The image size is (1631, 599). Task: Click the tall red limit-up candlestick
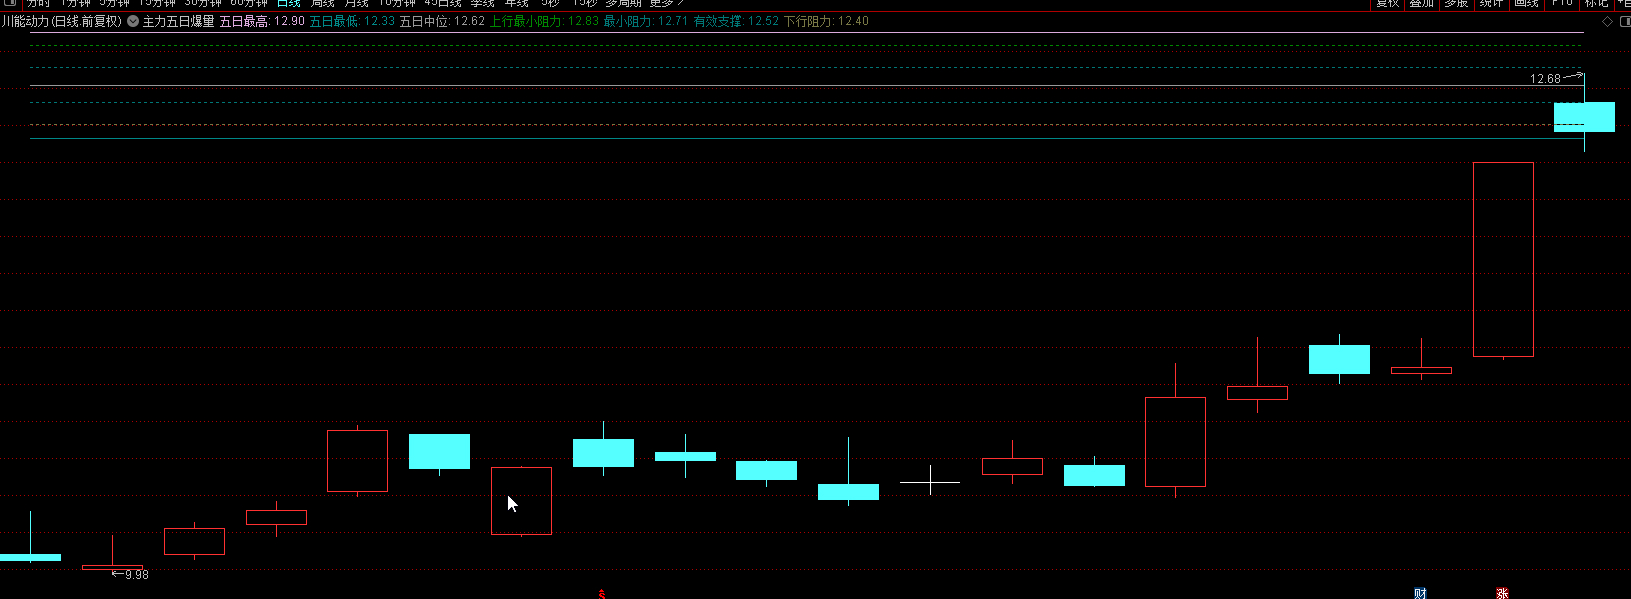[x=1503, y=259]
